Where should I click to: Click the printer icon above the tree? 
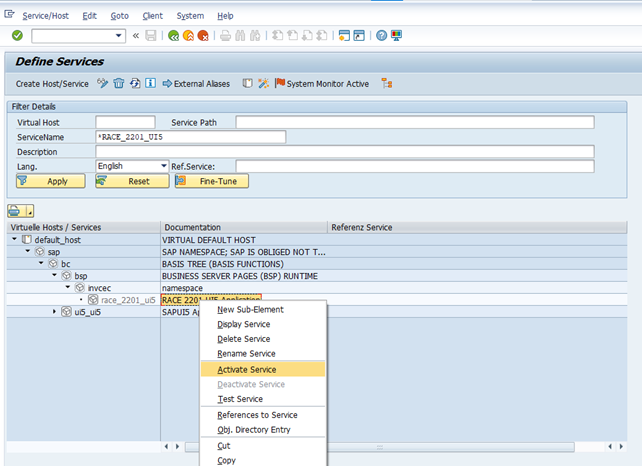[x=15, y=210]
